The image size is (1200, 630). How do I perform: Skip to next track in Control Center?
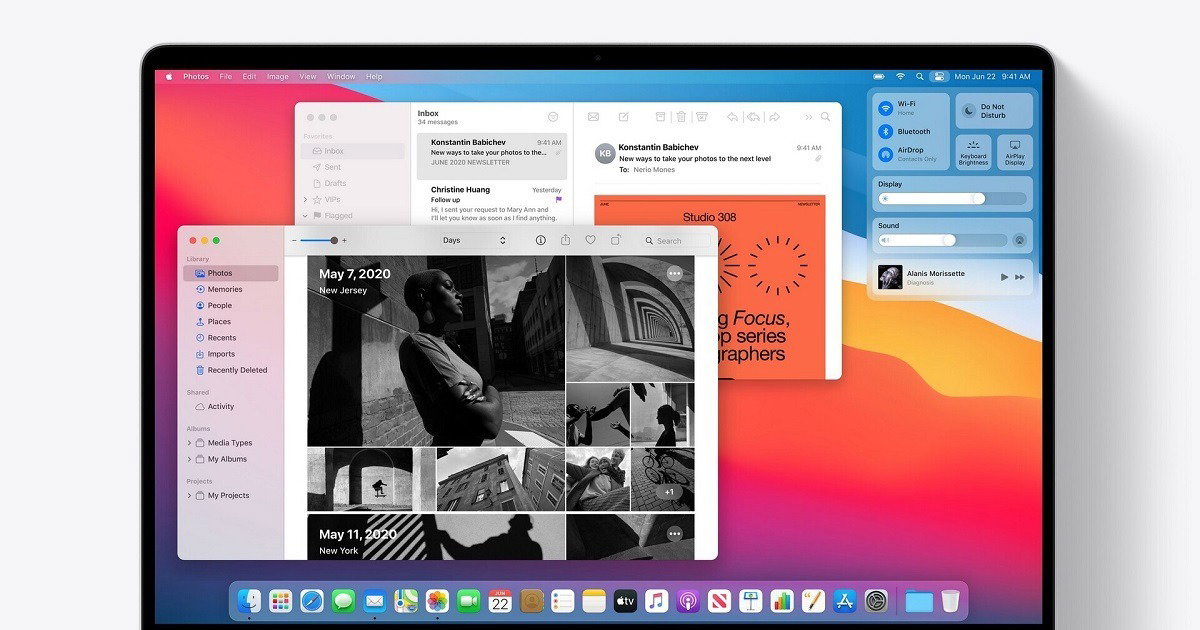tap(1020, 277)
